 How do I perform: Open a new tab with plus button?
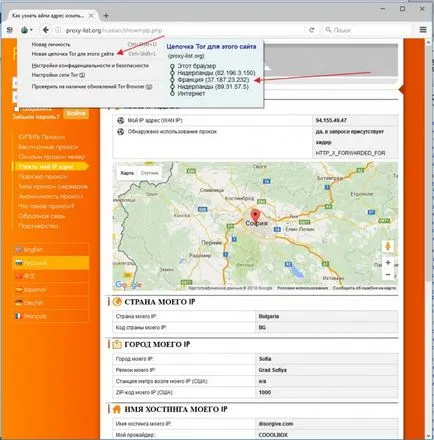[x=106, y=16]
